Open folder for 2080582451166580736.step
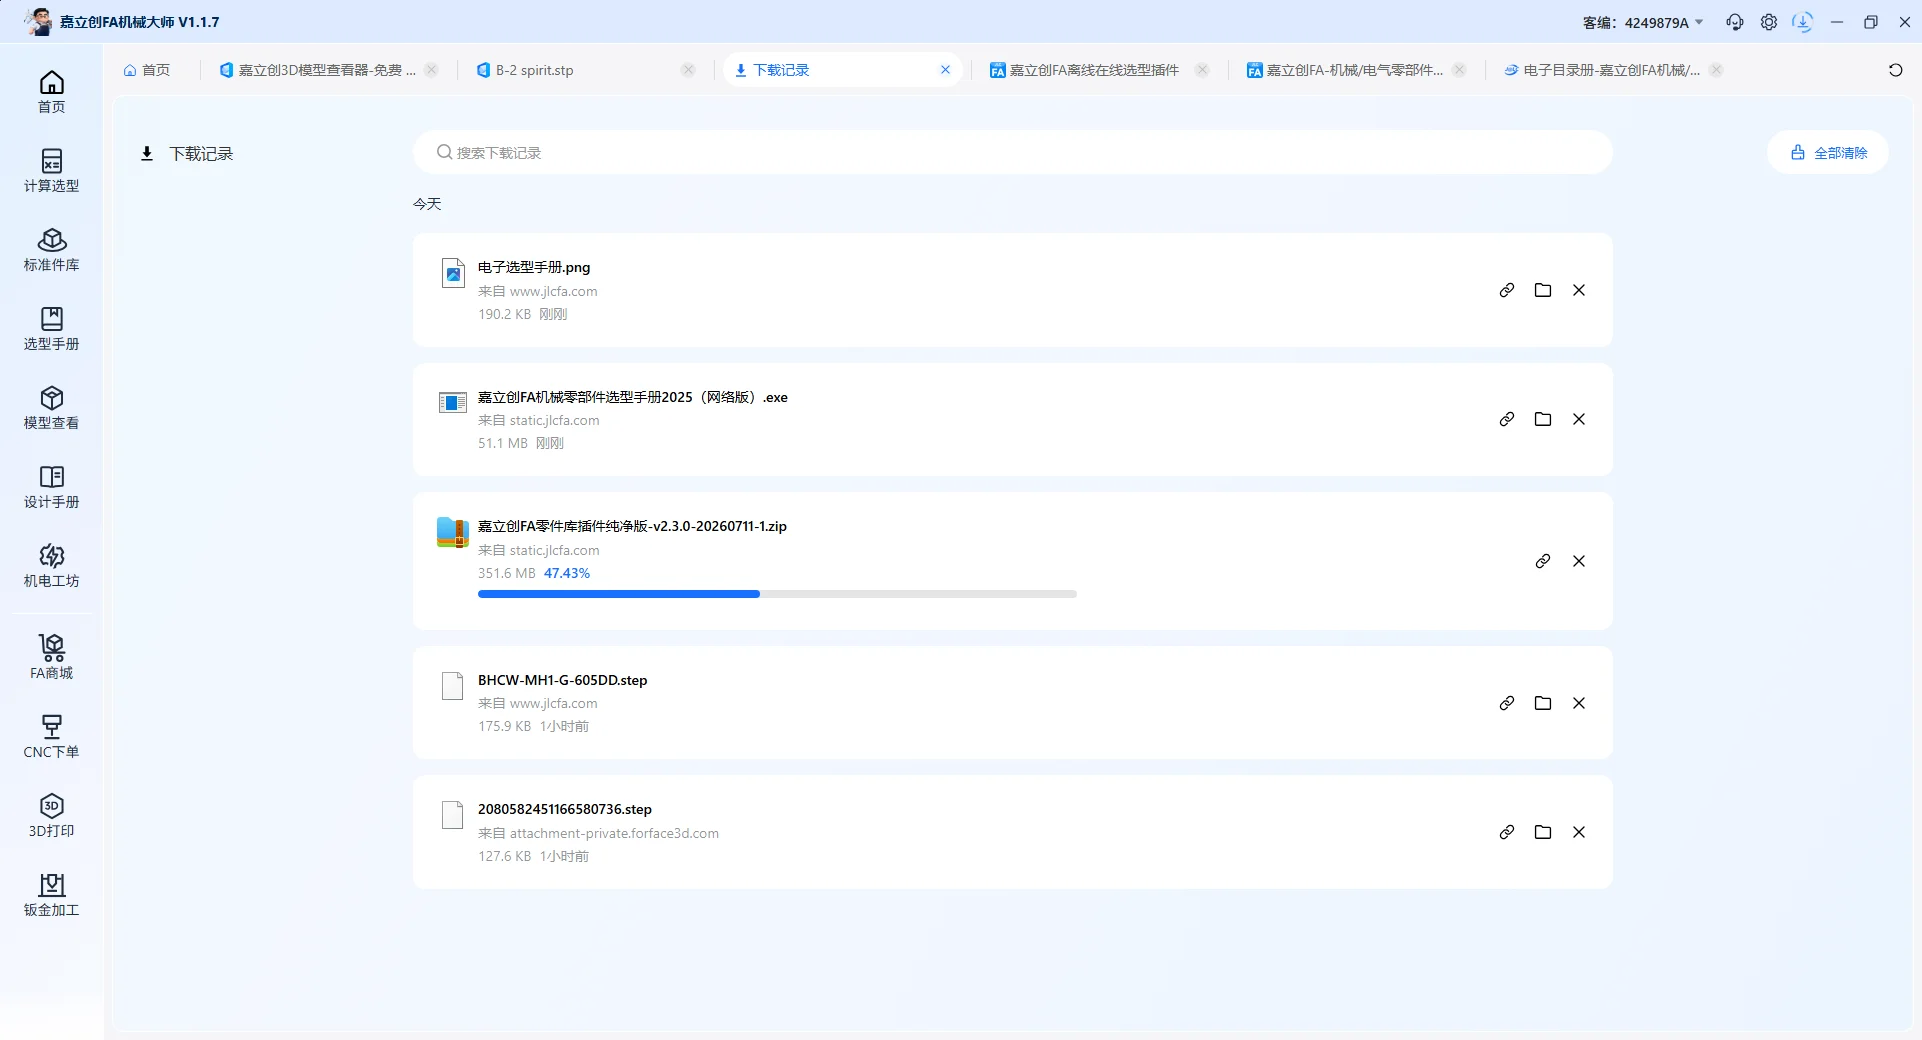This screenshot has height=1040, width=1922. click(1543, 832)
